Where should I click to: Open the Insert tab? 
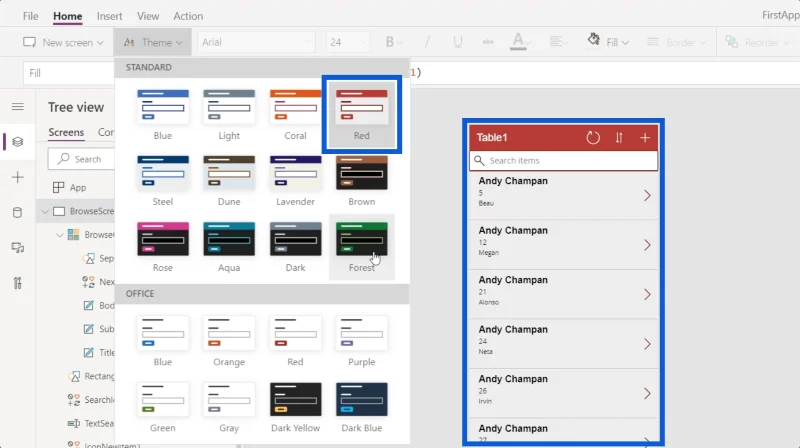(x=109, y=16)
